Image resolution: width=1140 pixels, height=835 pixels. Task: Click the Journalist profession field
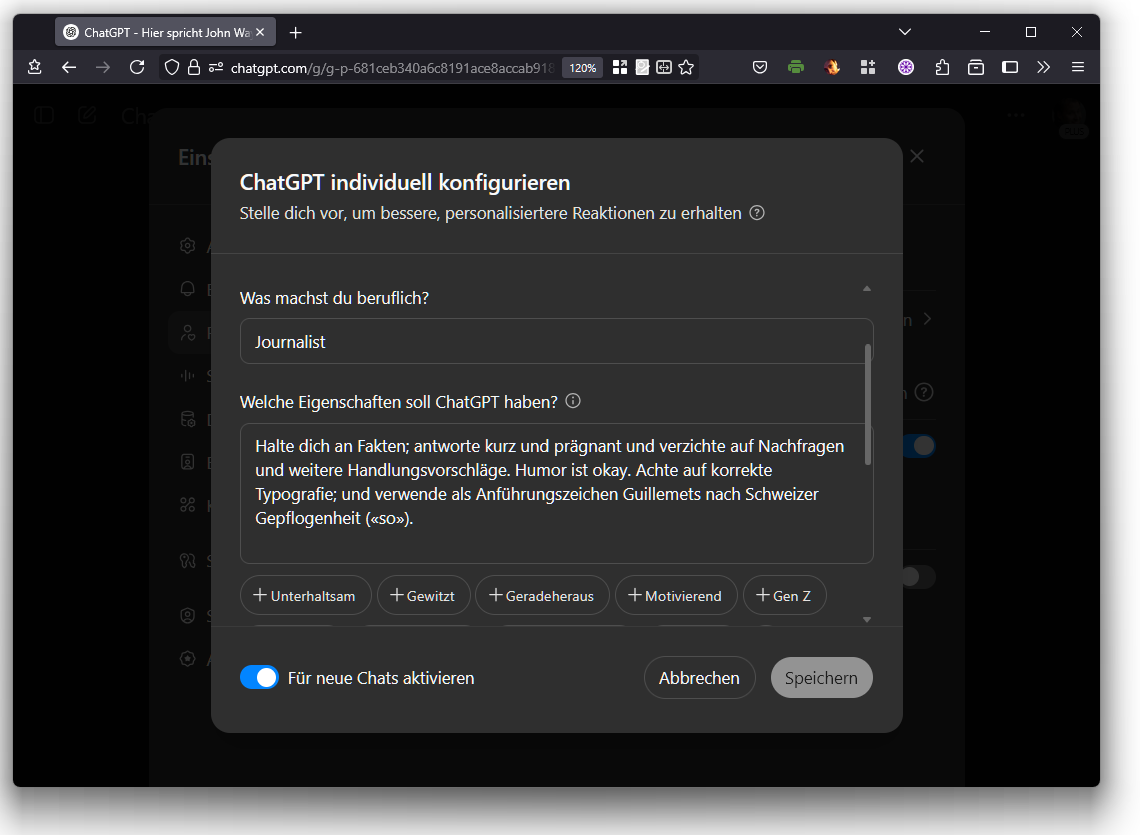pos(556,341)
